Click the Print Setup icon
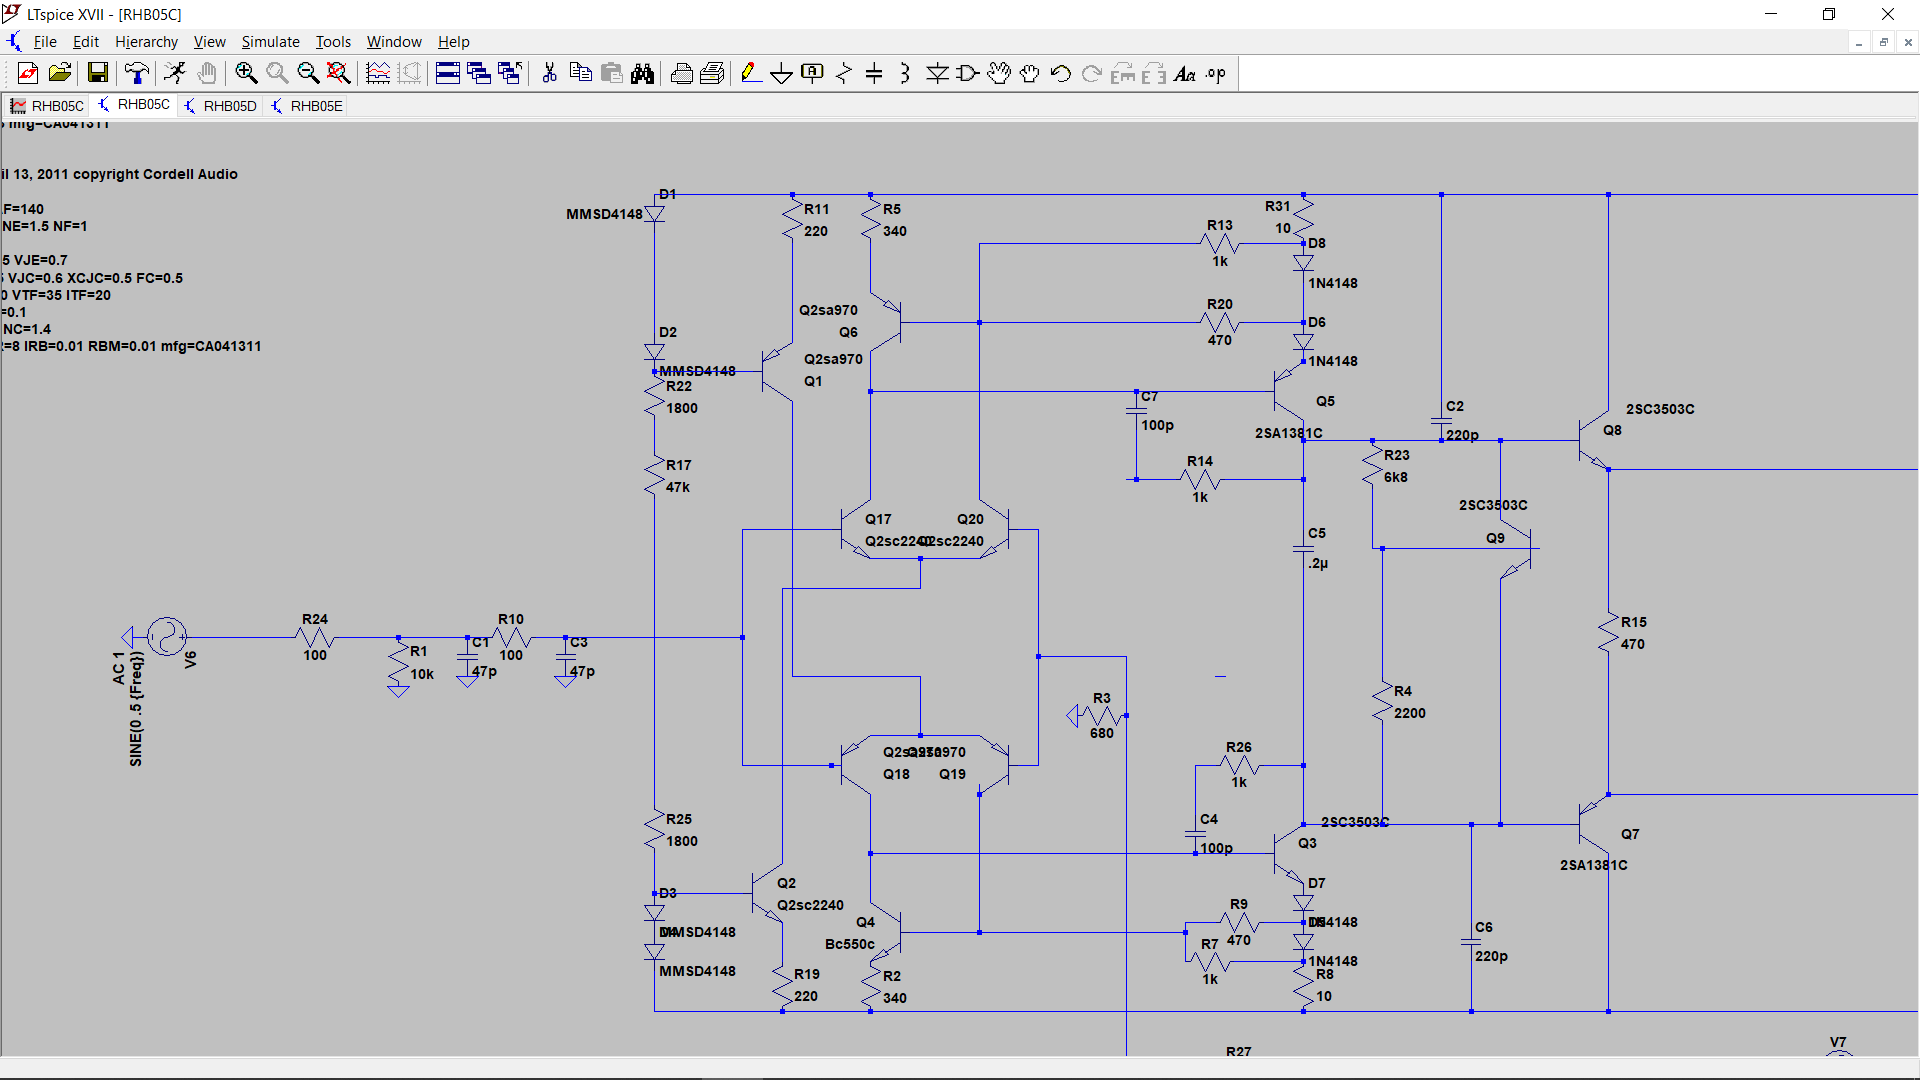1920x1080 pixels. (x=713, y=73)
